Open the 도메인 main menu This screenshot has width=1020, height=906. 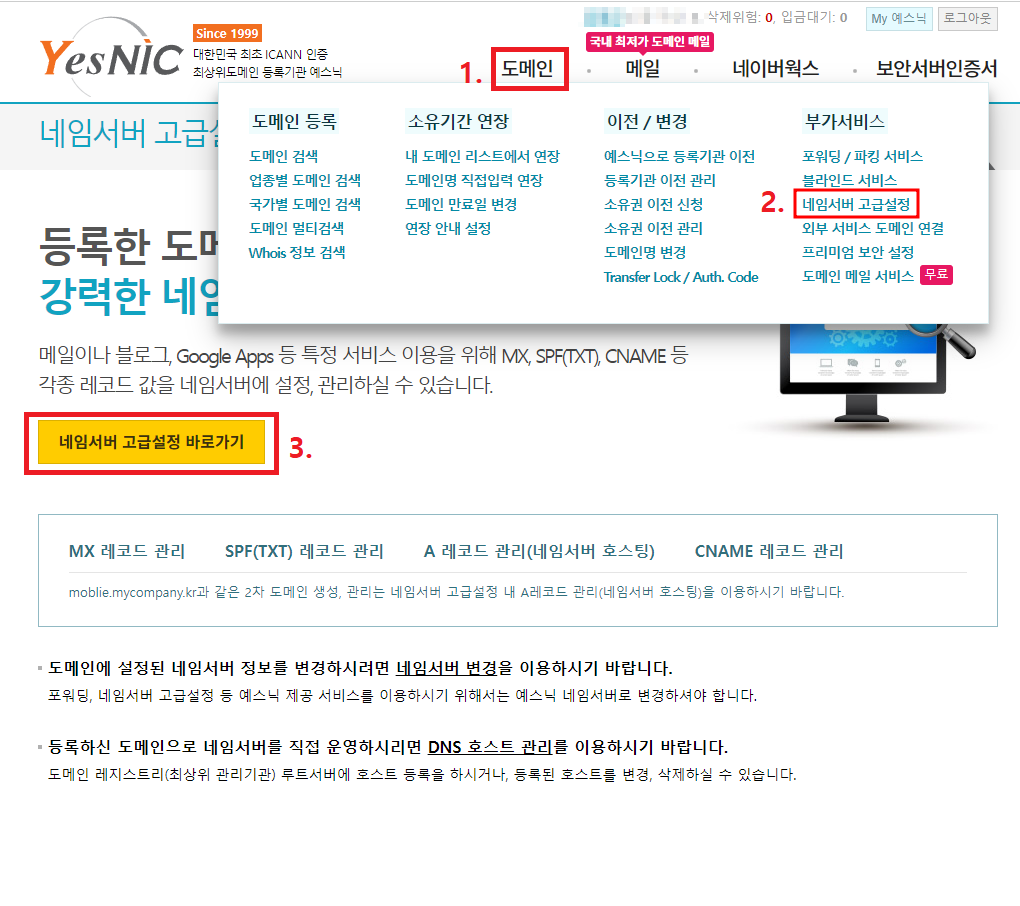528,68
